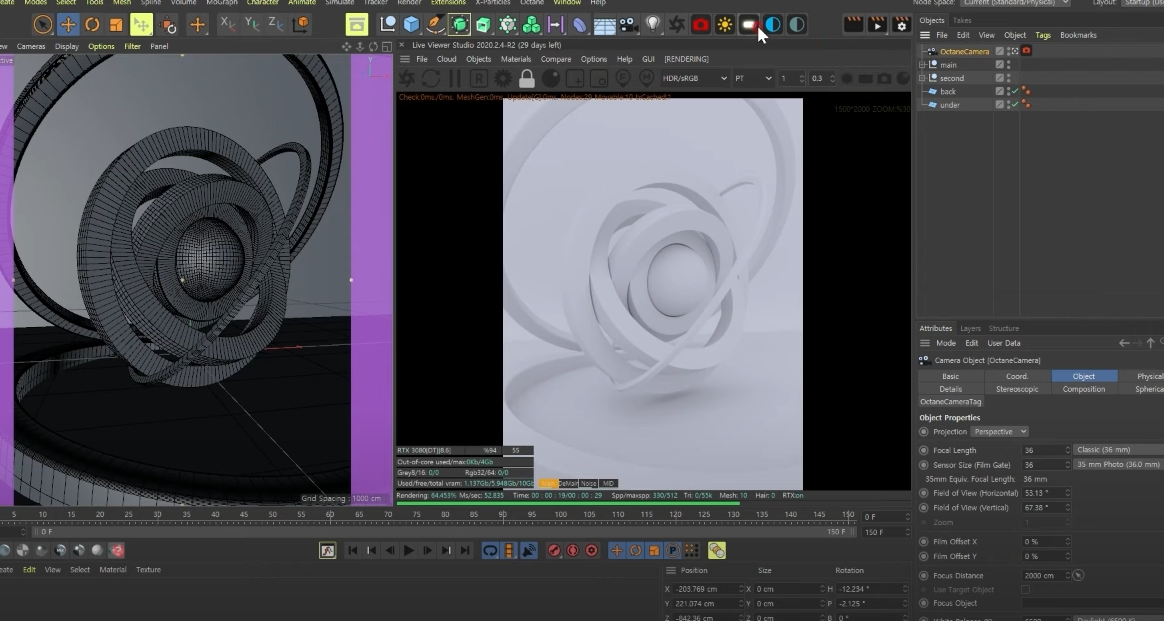1164x621 pixels.
Task: Open the Projection Perspective dropdown
Action: 999,431
